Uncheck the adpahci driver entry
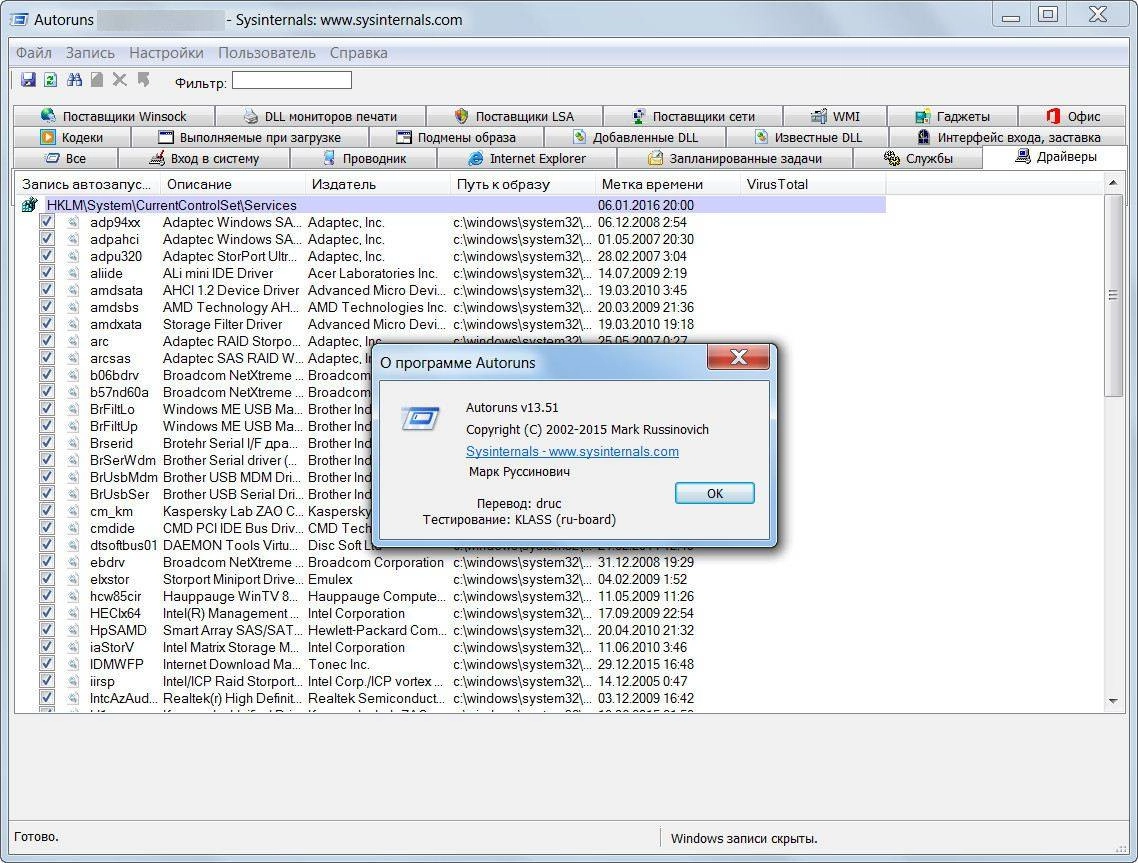Image resolution: width=1138 pixels, height=863 pixels. [x=46, y=239]
